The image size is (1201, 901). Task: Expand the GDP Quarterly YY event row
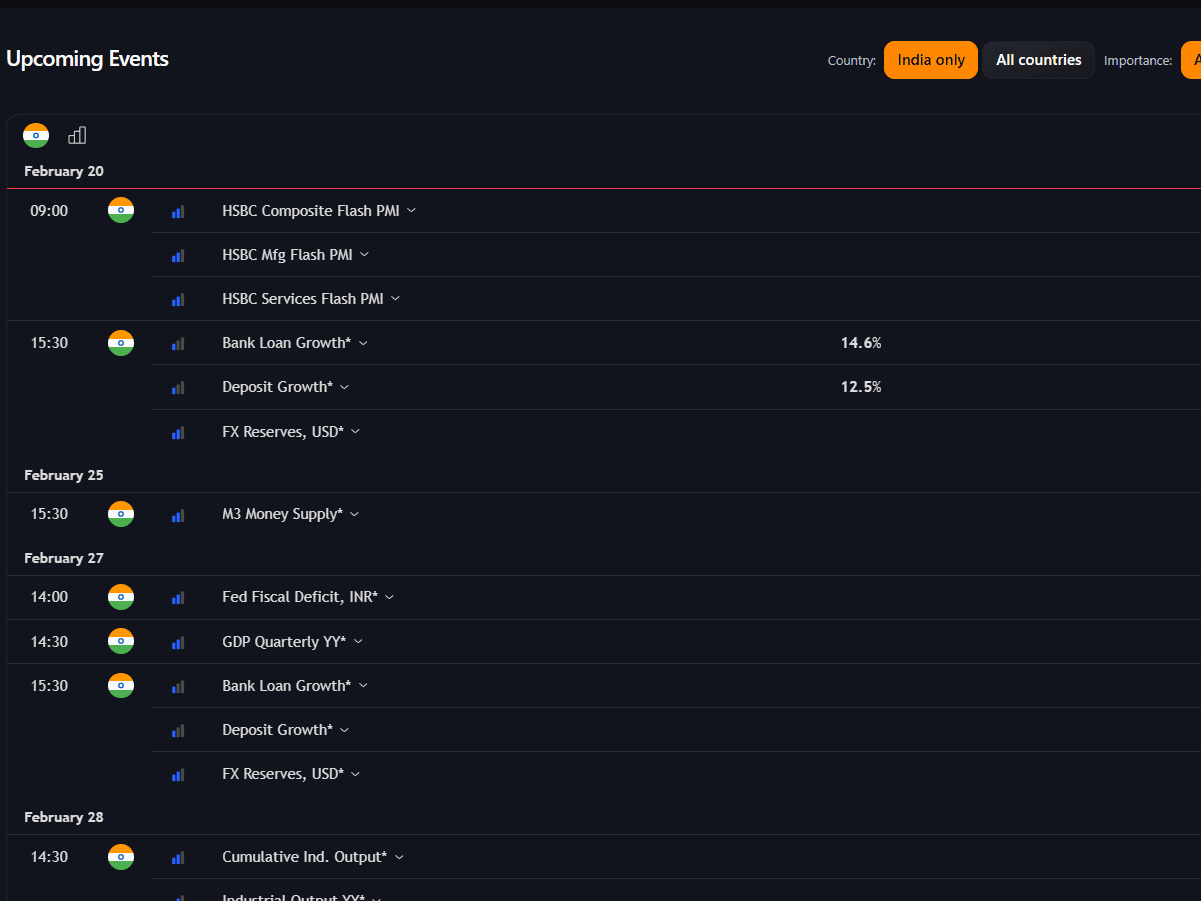click(358, 641)
